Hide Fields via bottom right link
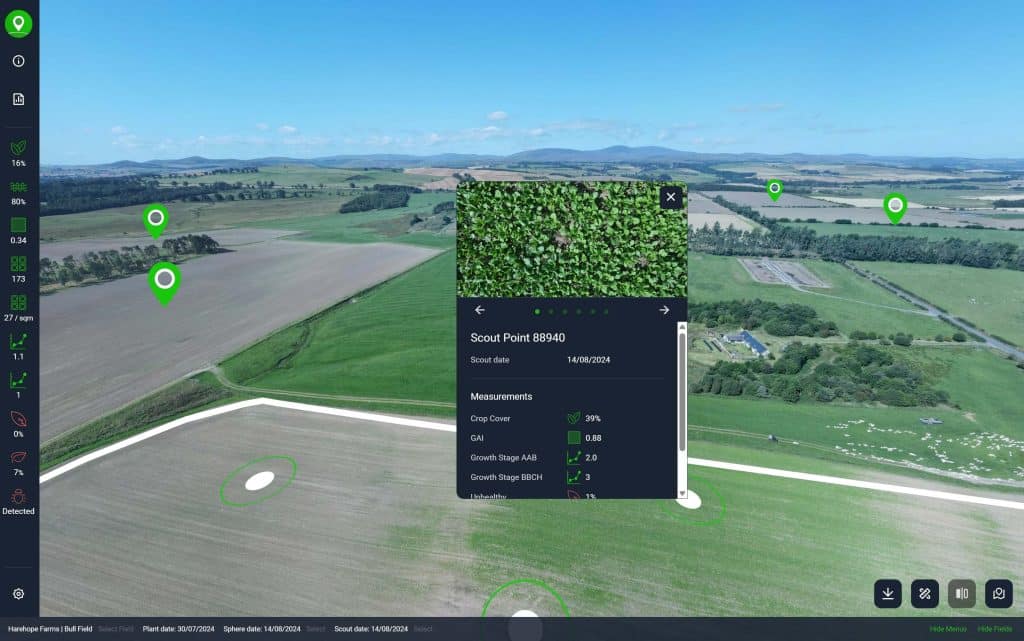Image resolution: width=1024 pixels, height=641 pixels. click(x=996, y=629)
